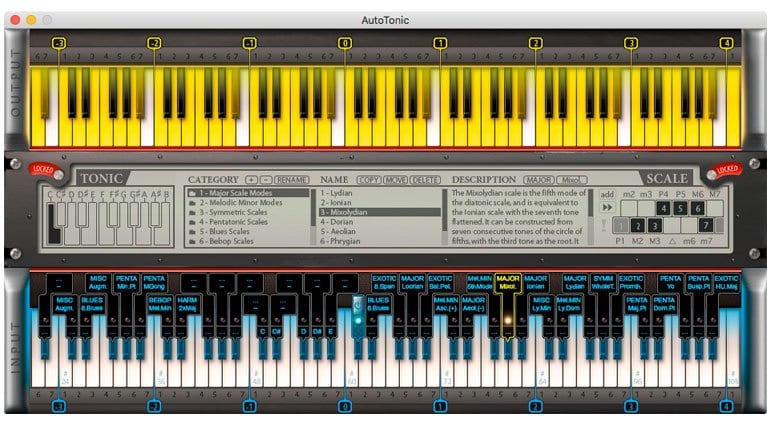Open the Bebop Scales category
This screenshot has width=770, height=425.
tap(247, 241)
